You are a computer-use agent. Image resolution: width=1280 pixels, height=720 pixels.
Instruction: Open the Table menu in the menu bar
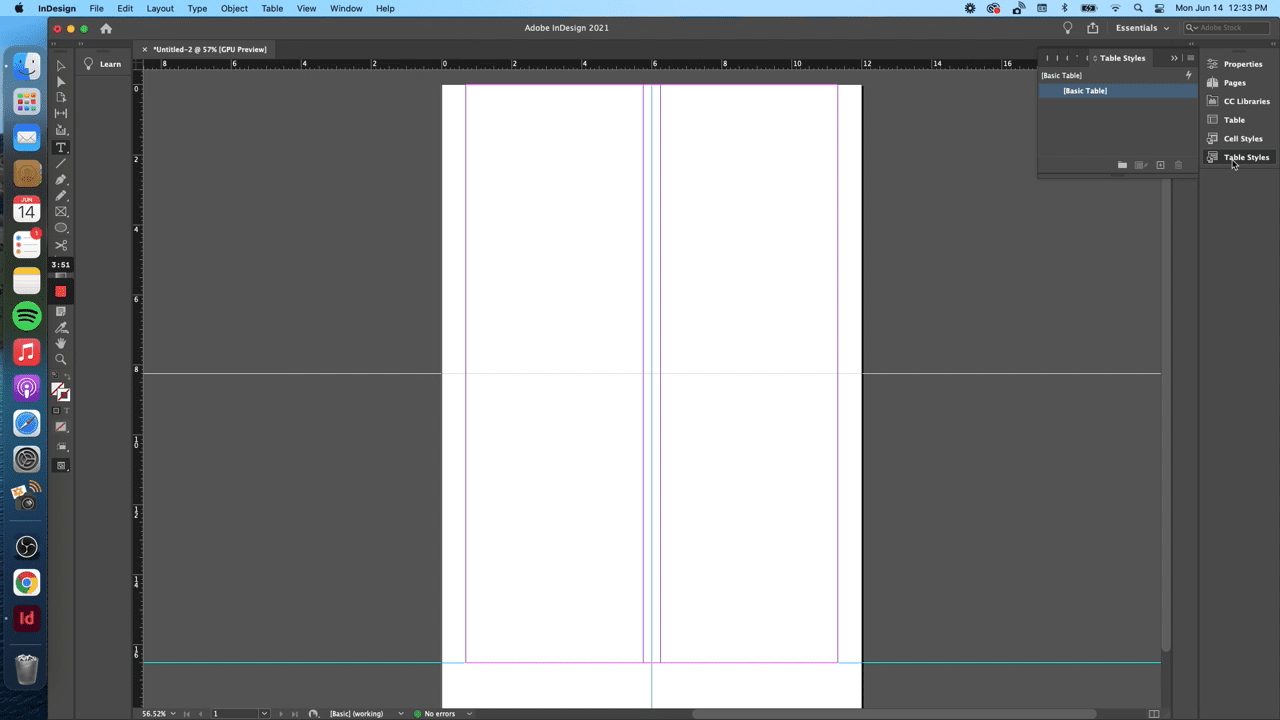pyautogui.click(x=271, y=8)
